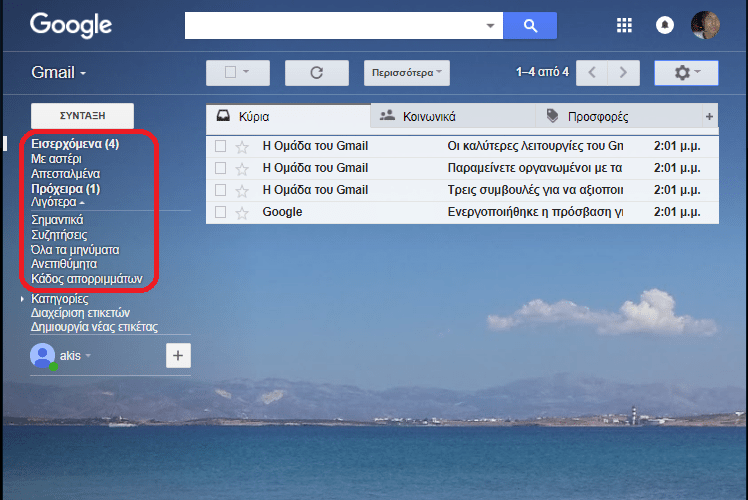Star the 'Τρεις συμβουλές' message
This screenshot has width=748, height=500.
coord(242,191)
